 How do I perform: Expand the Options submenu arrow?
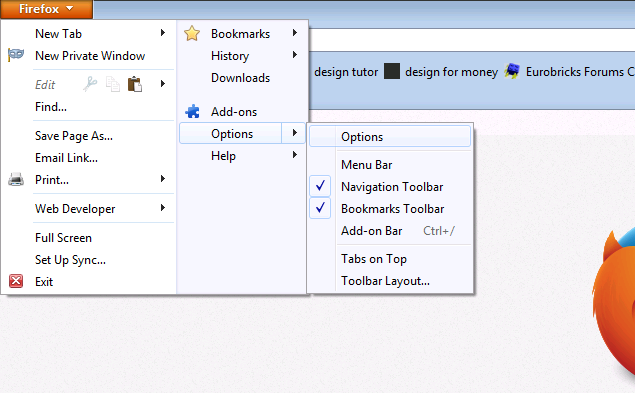coord(295,132)
